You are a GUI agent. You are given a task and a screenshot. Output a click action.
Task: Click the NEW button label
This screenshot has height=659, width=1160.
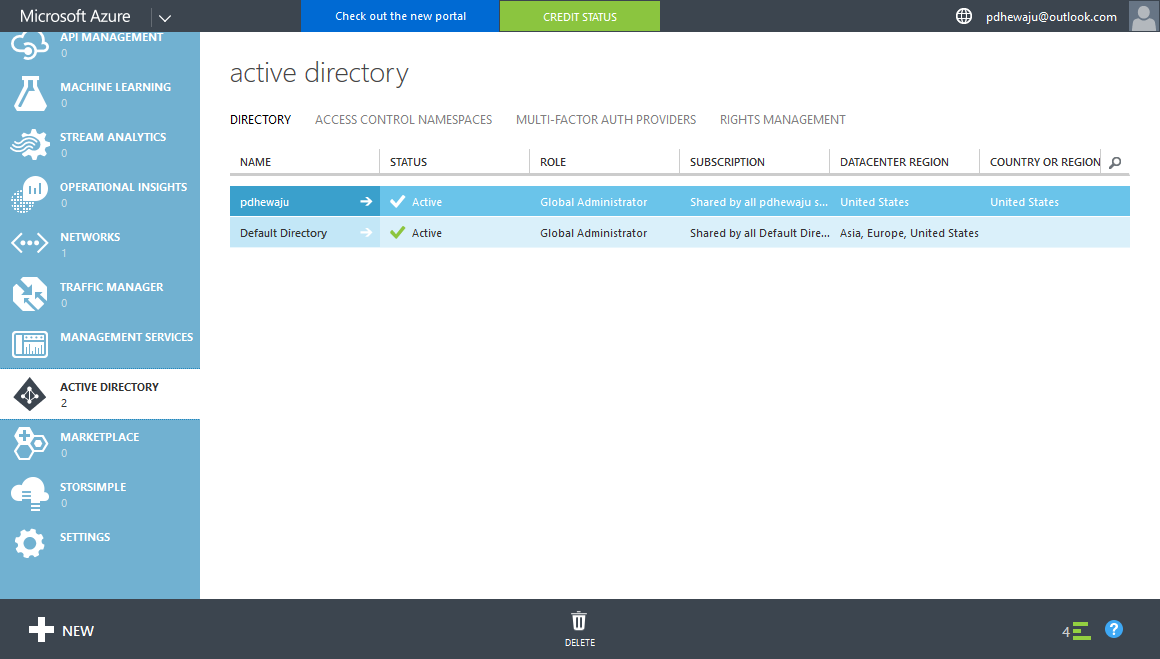[x=78, y=631]
